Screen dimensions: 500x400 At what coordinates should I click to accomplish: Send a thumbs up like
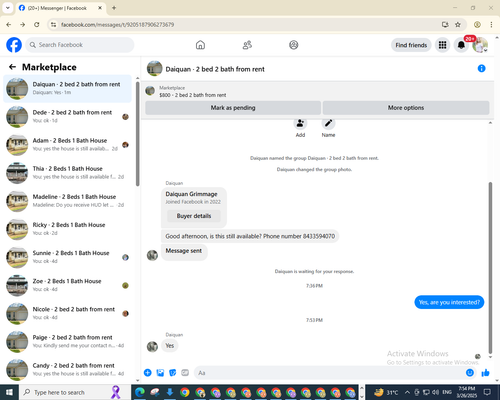(x=485, y=373)
